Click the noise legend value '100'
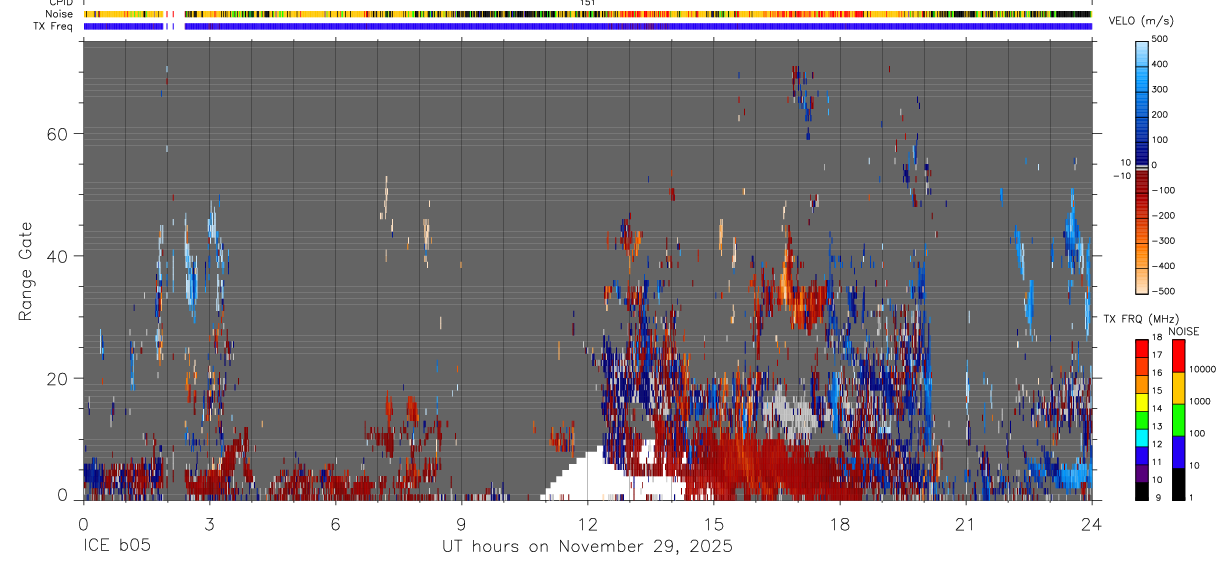This screenshot has width=1228, height=567. click(x=1198, y=433)
